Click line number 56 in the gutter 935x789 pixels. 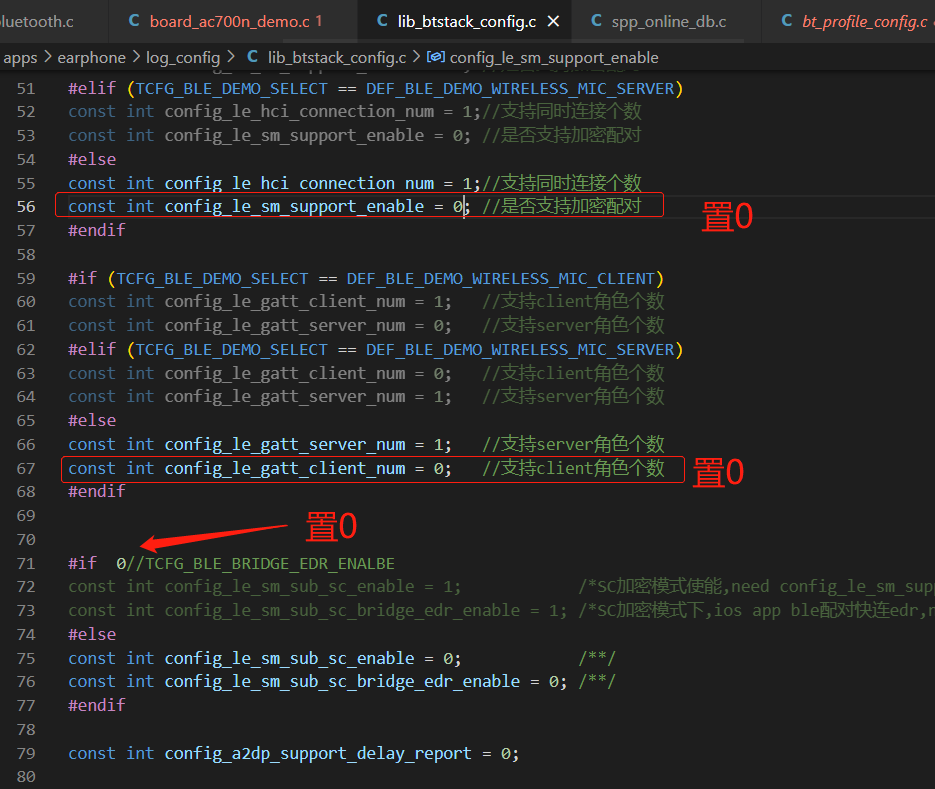coord(26,206)
